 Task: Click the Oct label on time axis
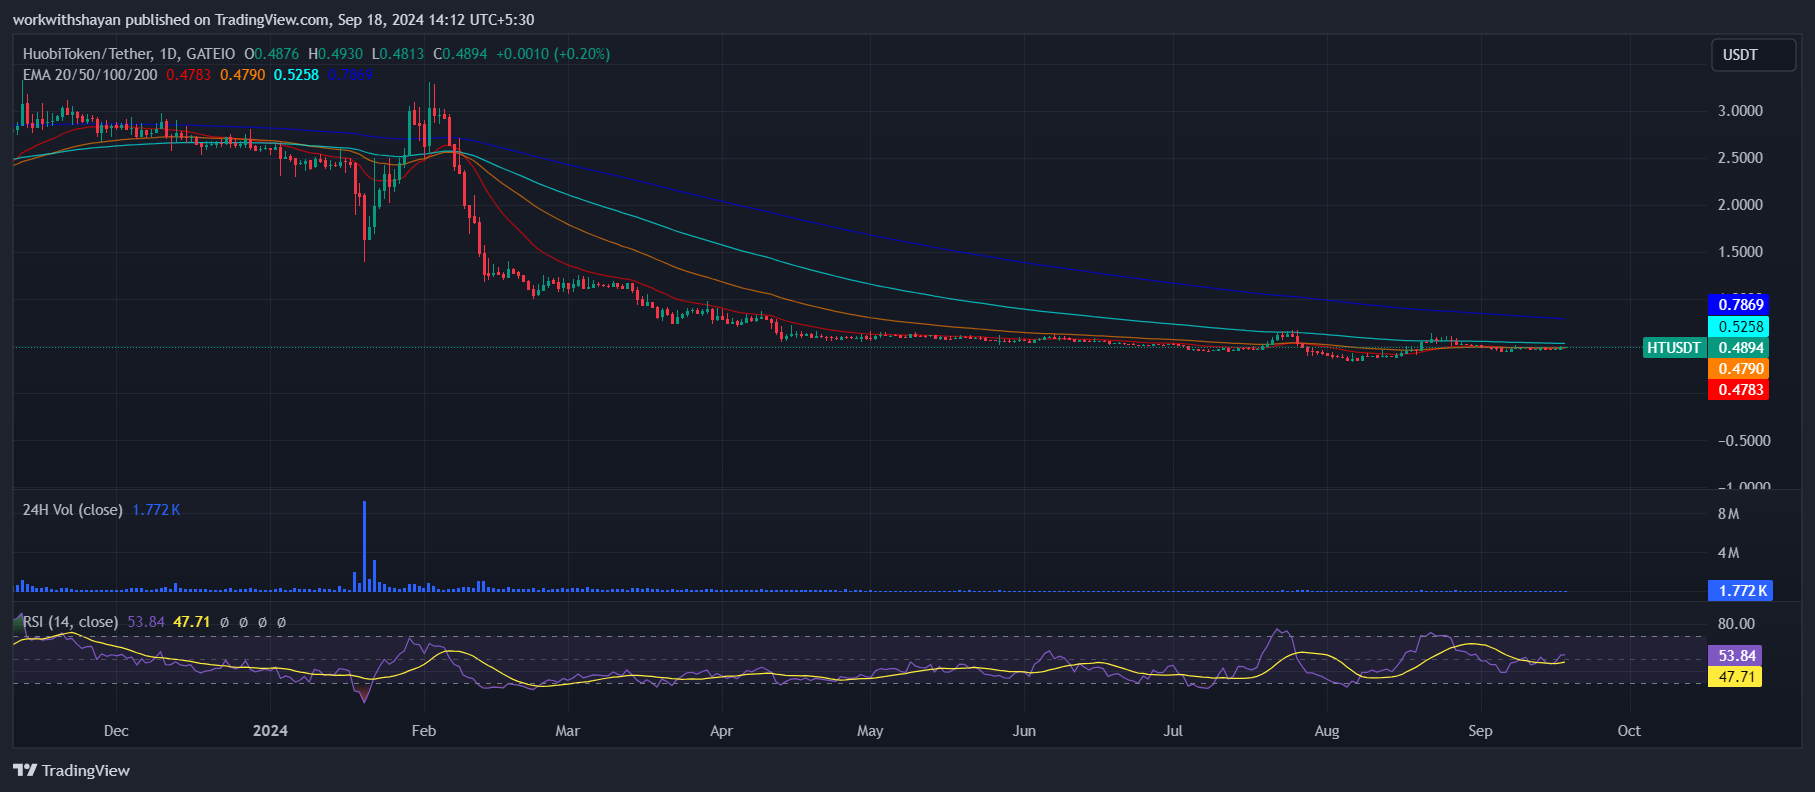[1629, 731]
